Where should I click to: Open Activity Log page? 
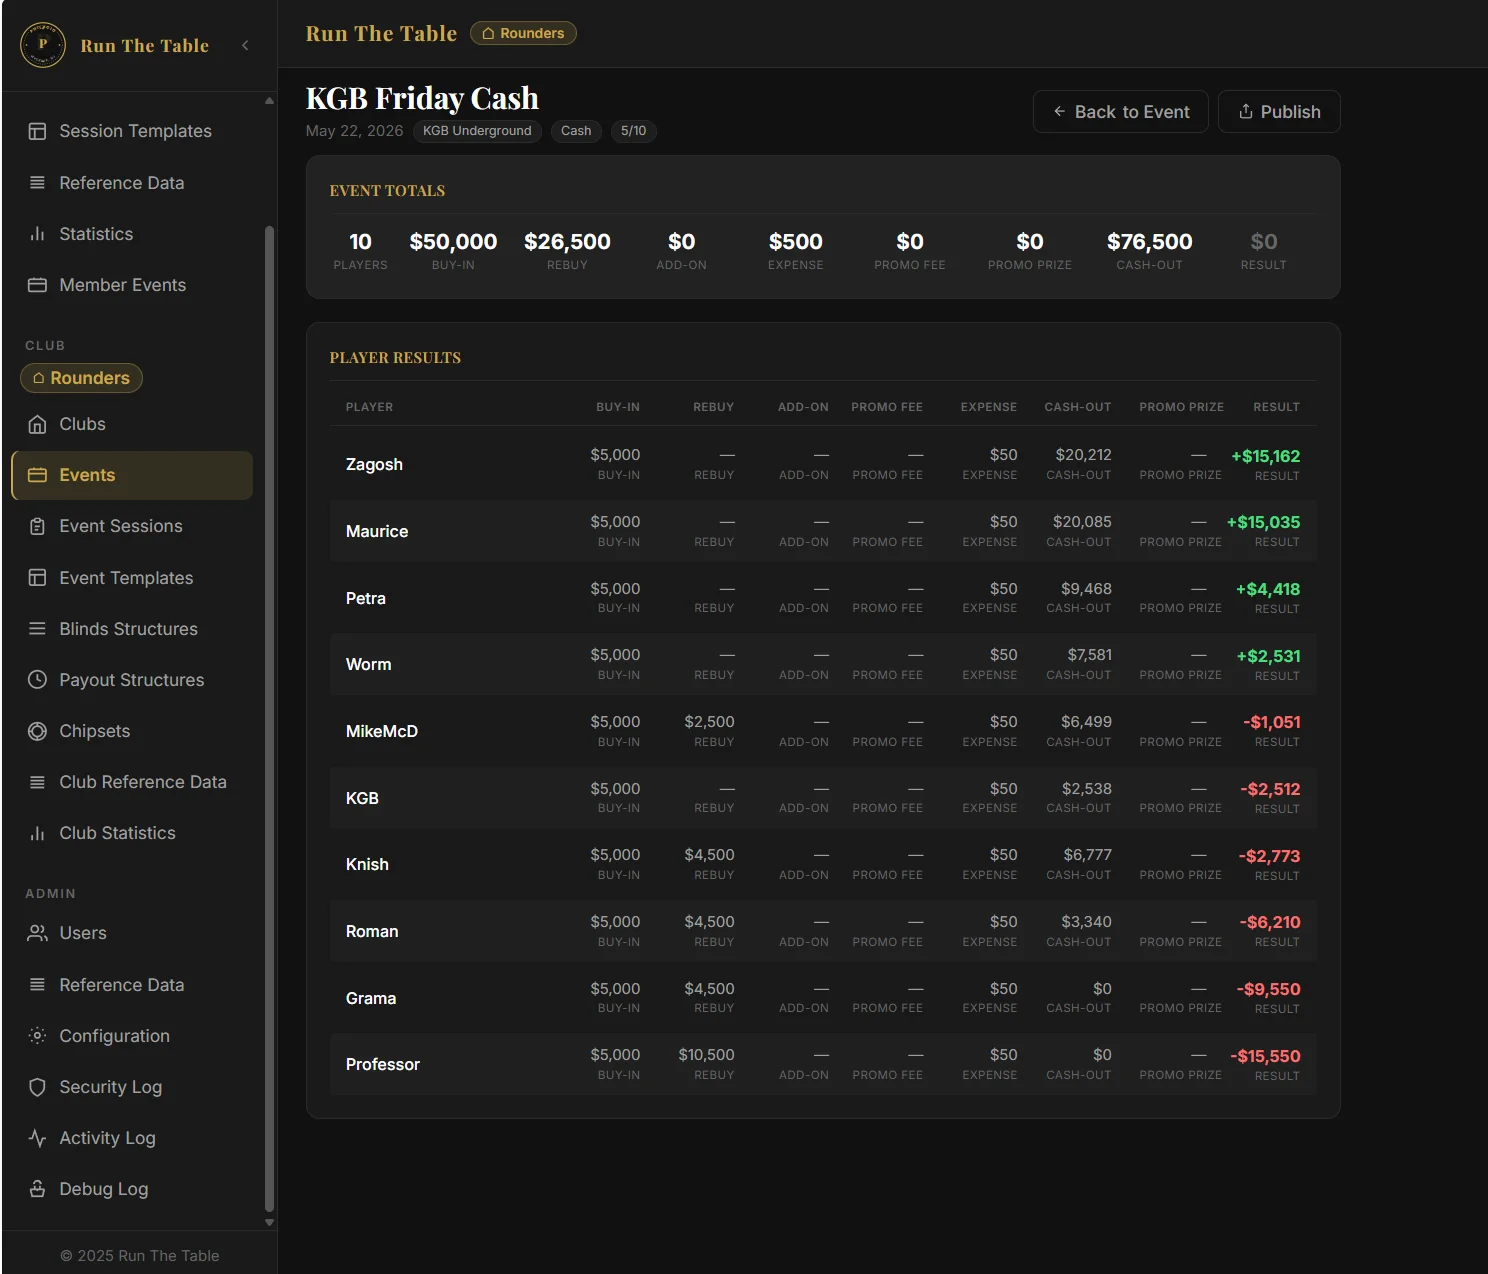click(x=132, y=1138)
